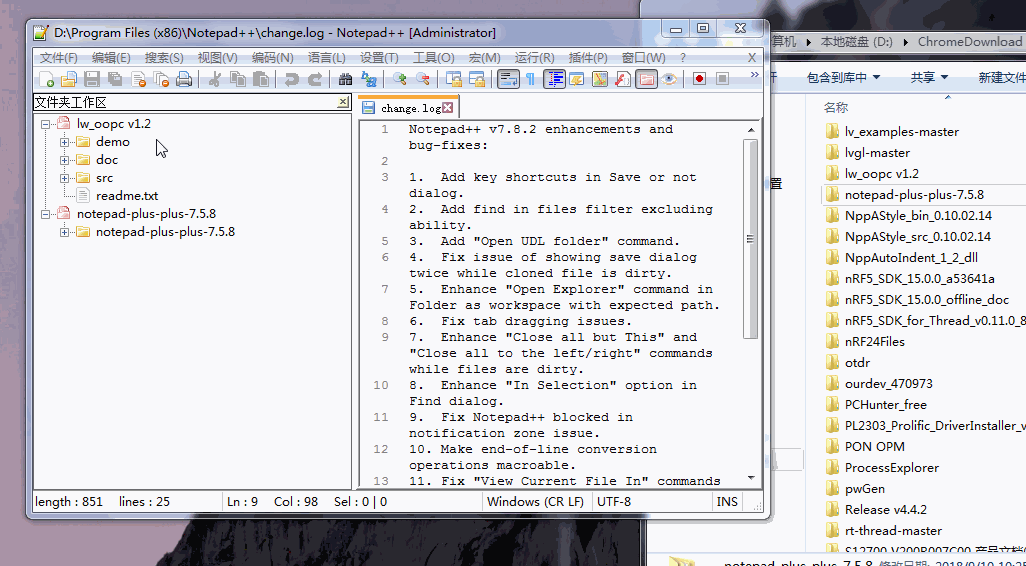Viewport: 1026px width, 566px height.
Task: Click the editor vertical scrollbar thumb
Action: click(751, 239)
